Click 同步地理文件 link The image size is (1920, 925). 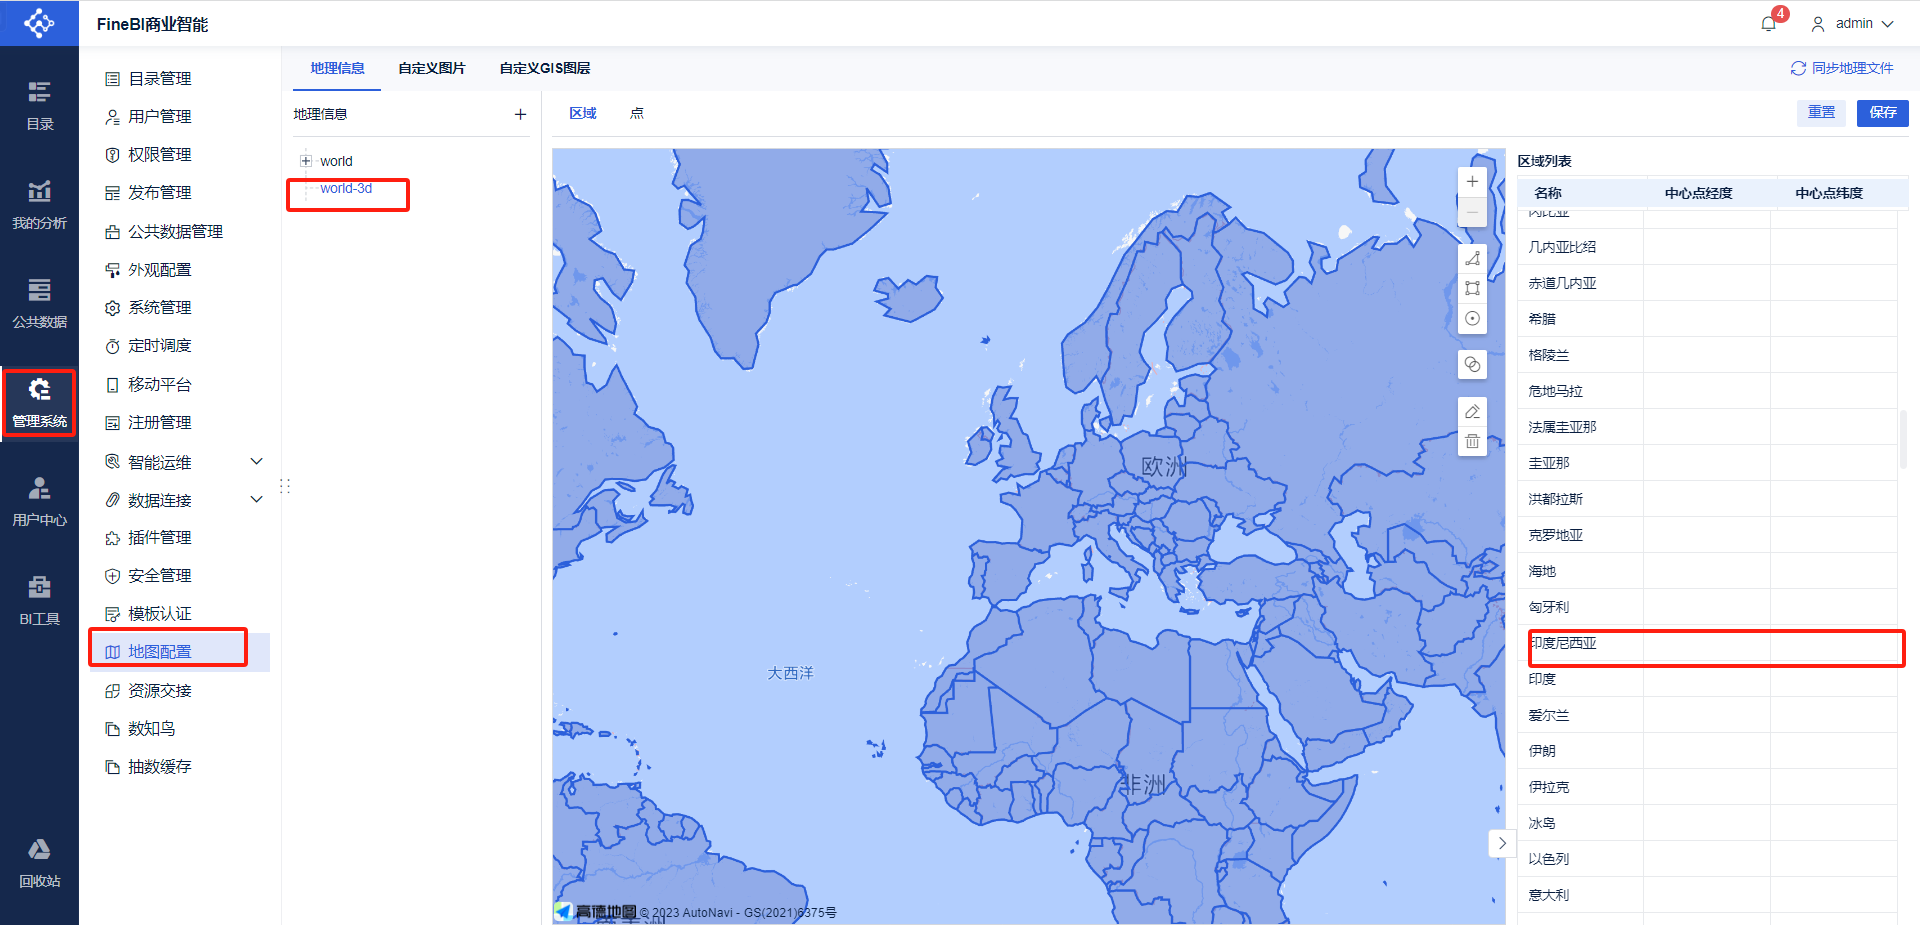[x=1841, y=68]
